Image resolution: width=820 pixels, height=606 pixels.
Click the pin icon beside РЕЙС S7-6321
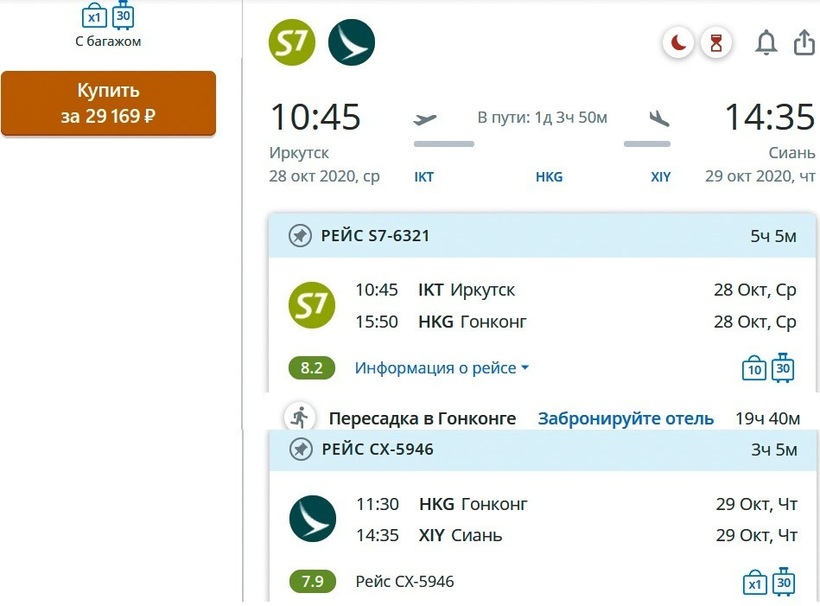coord(299,236)
